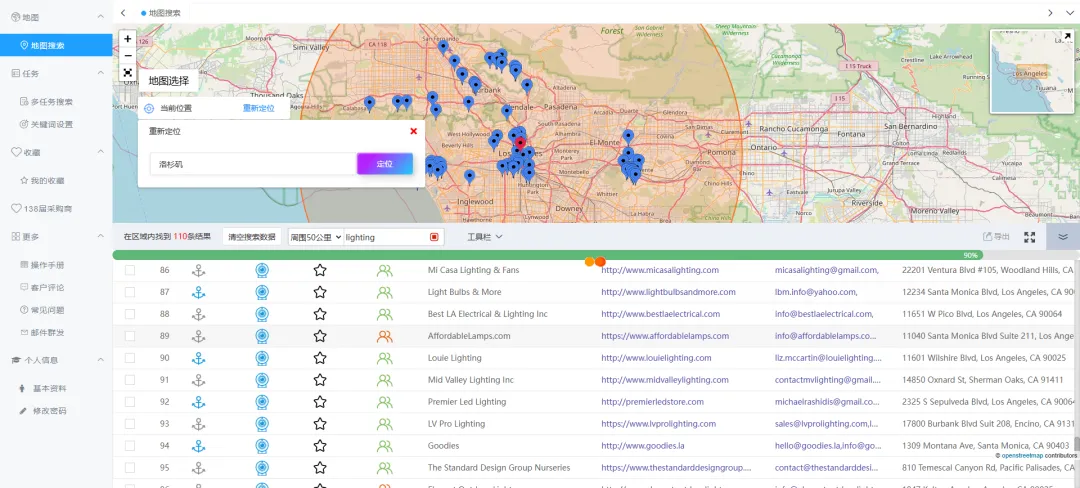Tick the checkbox for row 94
The image size is (1080, 488).
coord(130,446)
